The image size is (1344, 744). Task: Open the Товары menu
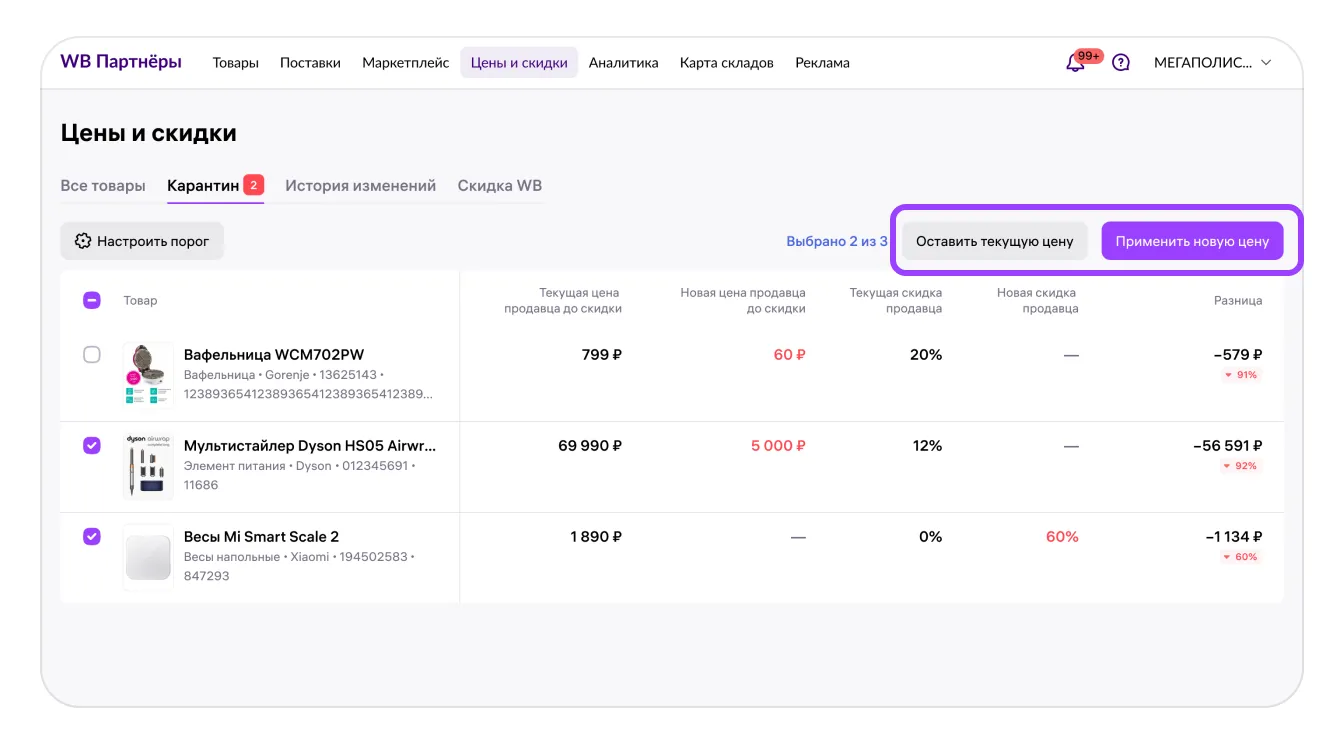click(x=236, y=62)
